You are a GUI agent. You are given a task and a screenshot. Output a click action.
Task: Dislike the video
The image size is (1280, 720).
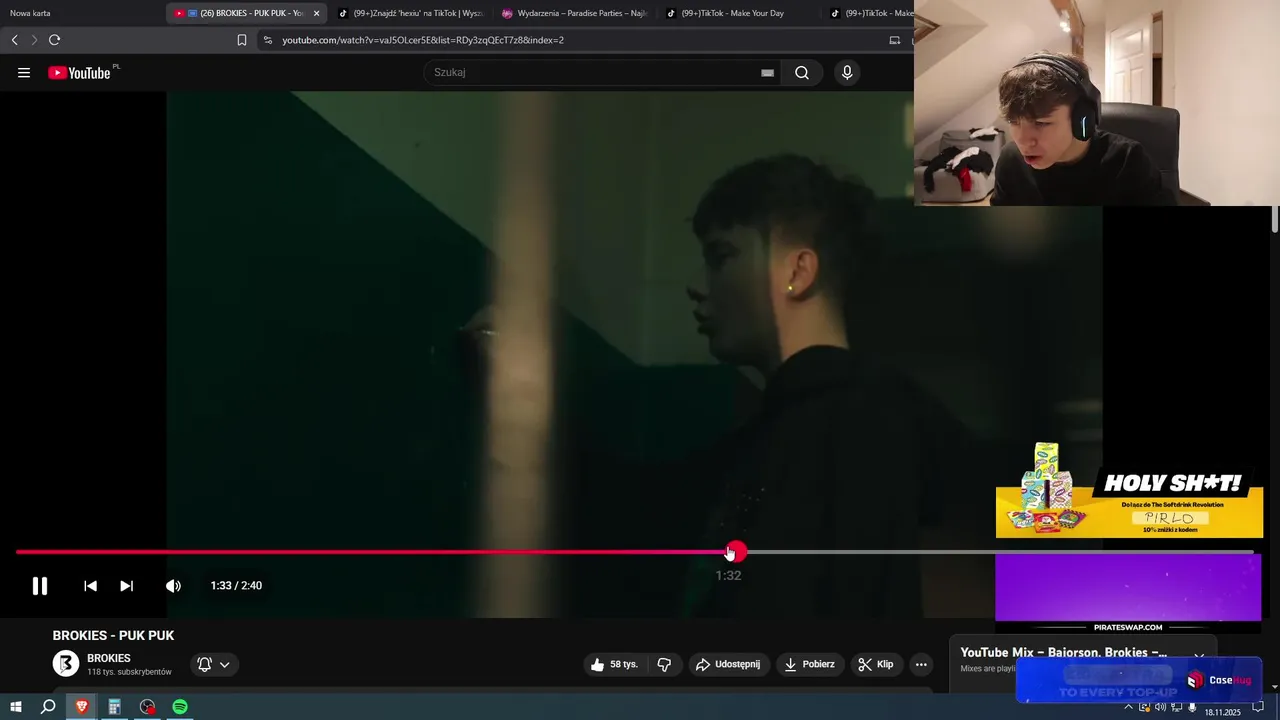[664, 664]
